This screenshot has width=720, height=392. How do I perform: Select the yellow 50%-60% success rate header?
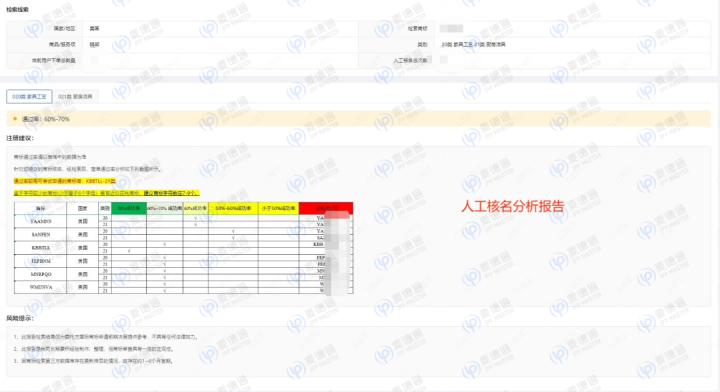pyautogui.click(x=233, y=208)
